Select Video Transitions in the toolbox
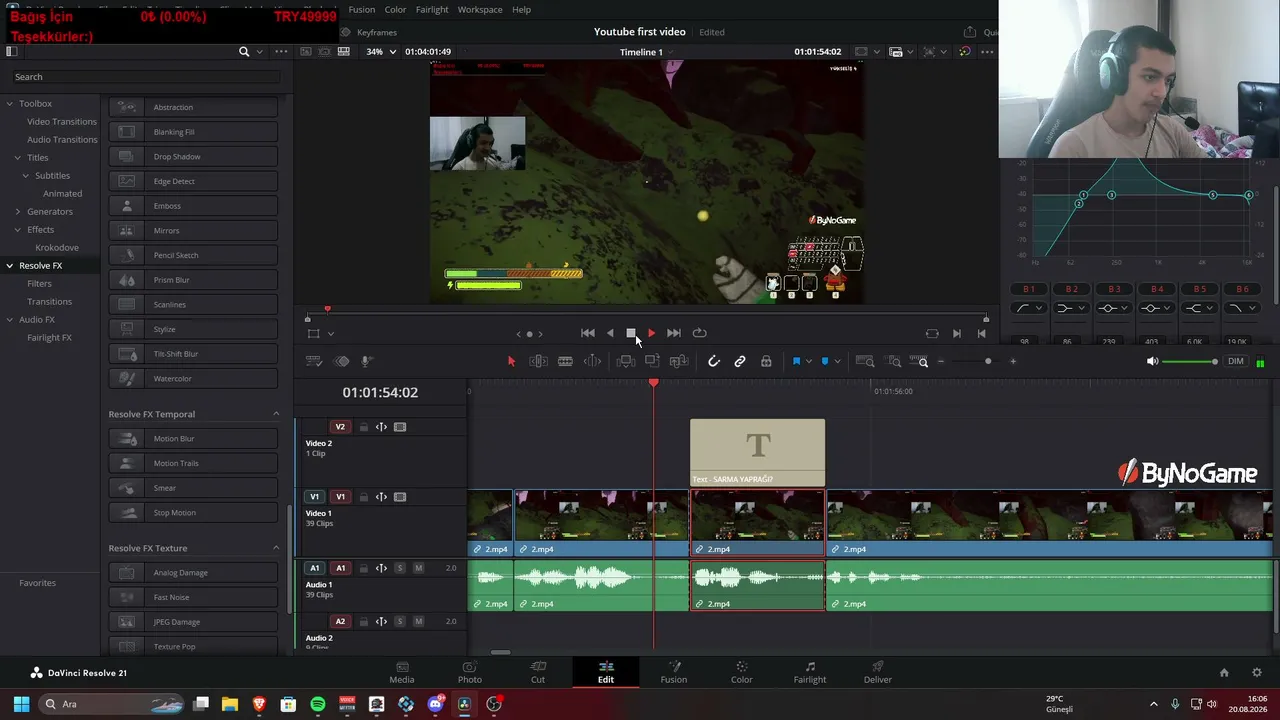The height and width of the screenshot is (720, 1280). [x=62, y=122]
